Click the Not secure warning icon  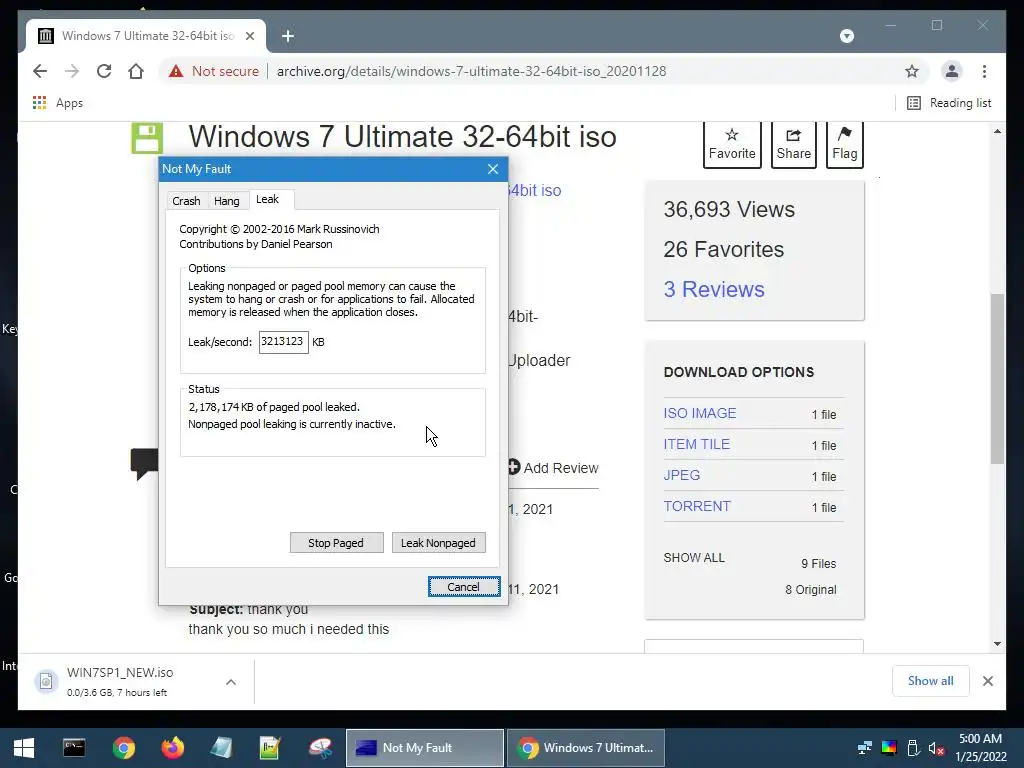176,71
